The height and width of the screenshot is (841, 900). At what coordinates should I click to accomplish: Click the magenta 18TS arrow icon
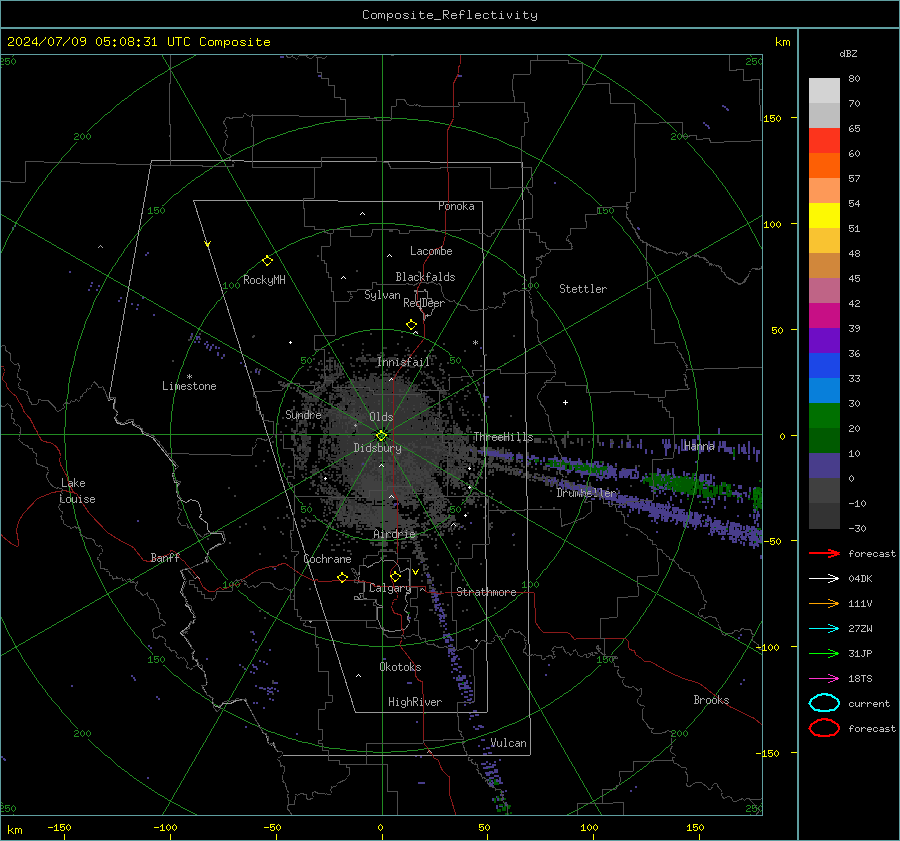click(824, 679)
